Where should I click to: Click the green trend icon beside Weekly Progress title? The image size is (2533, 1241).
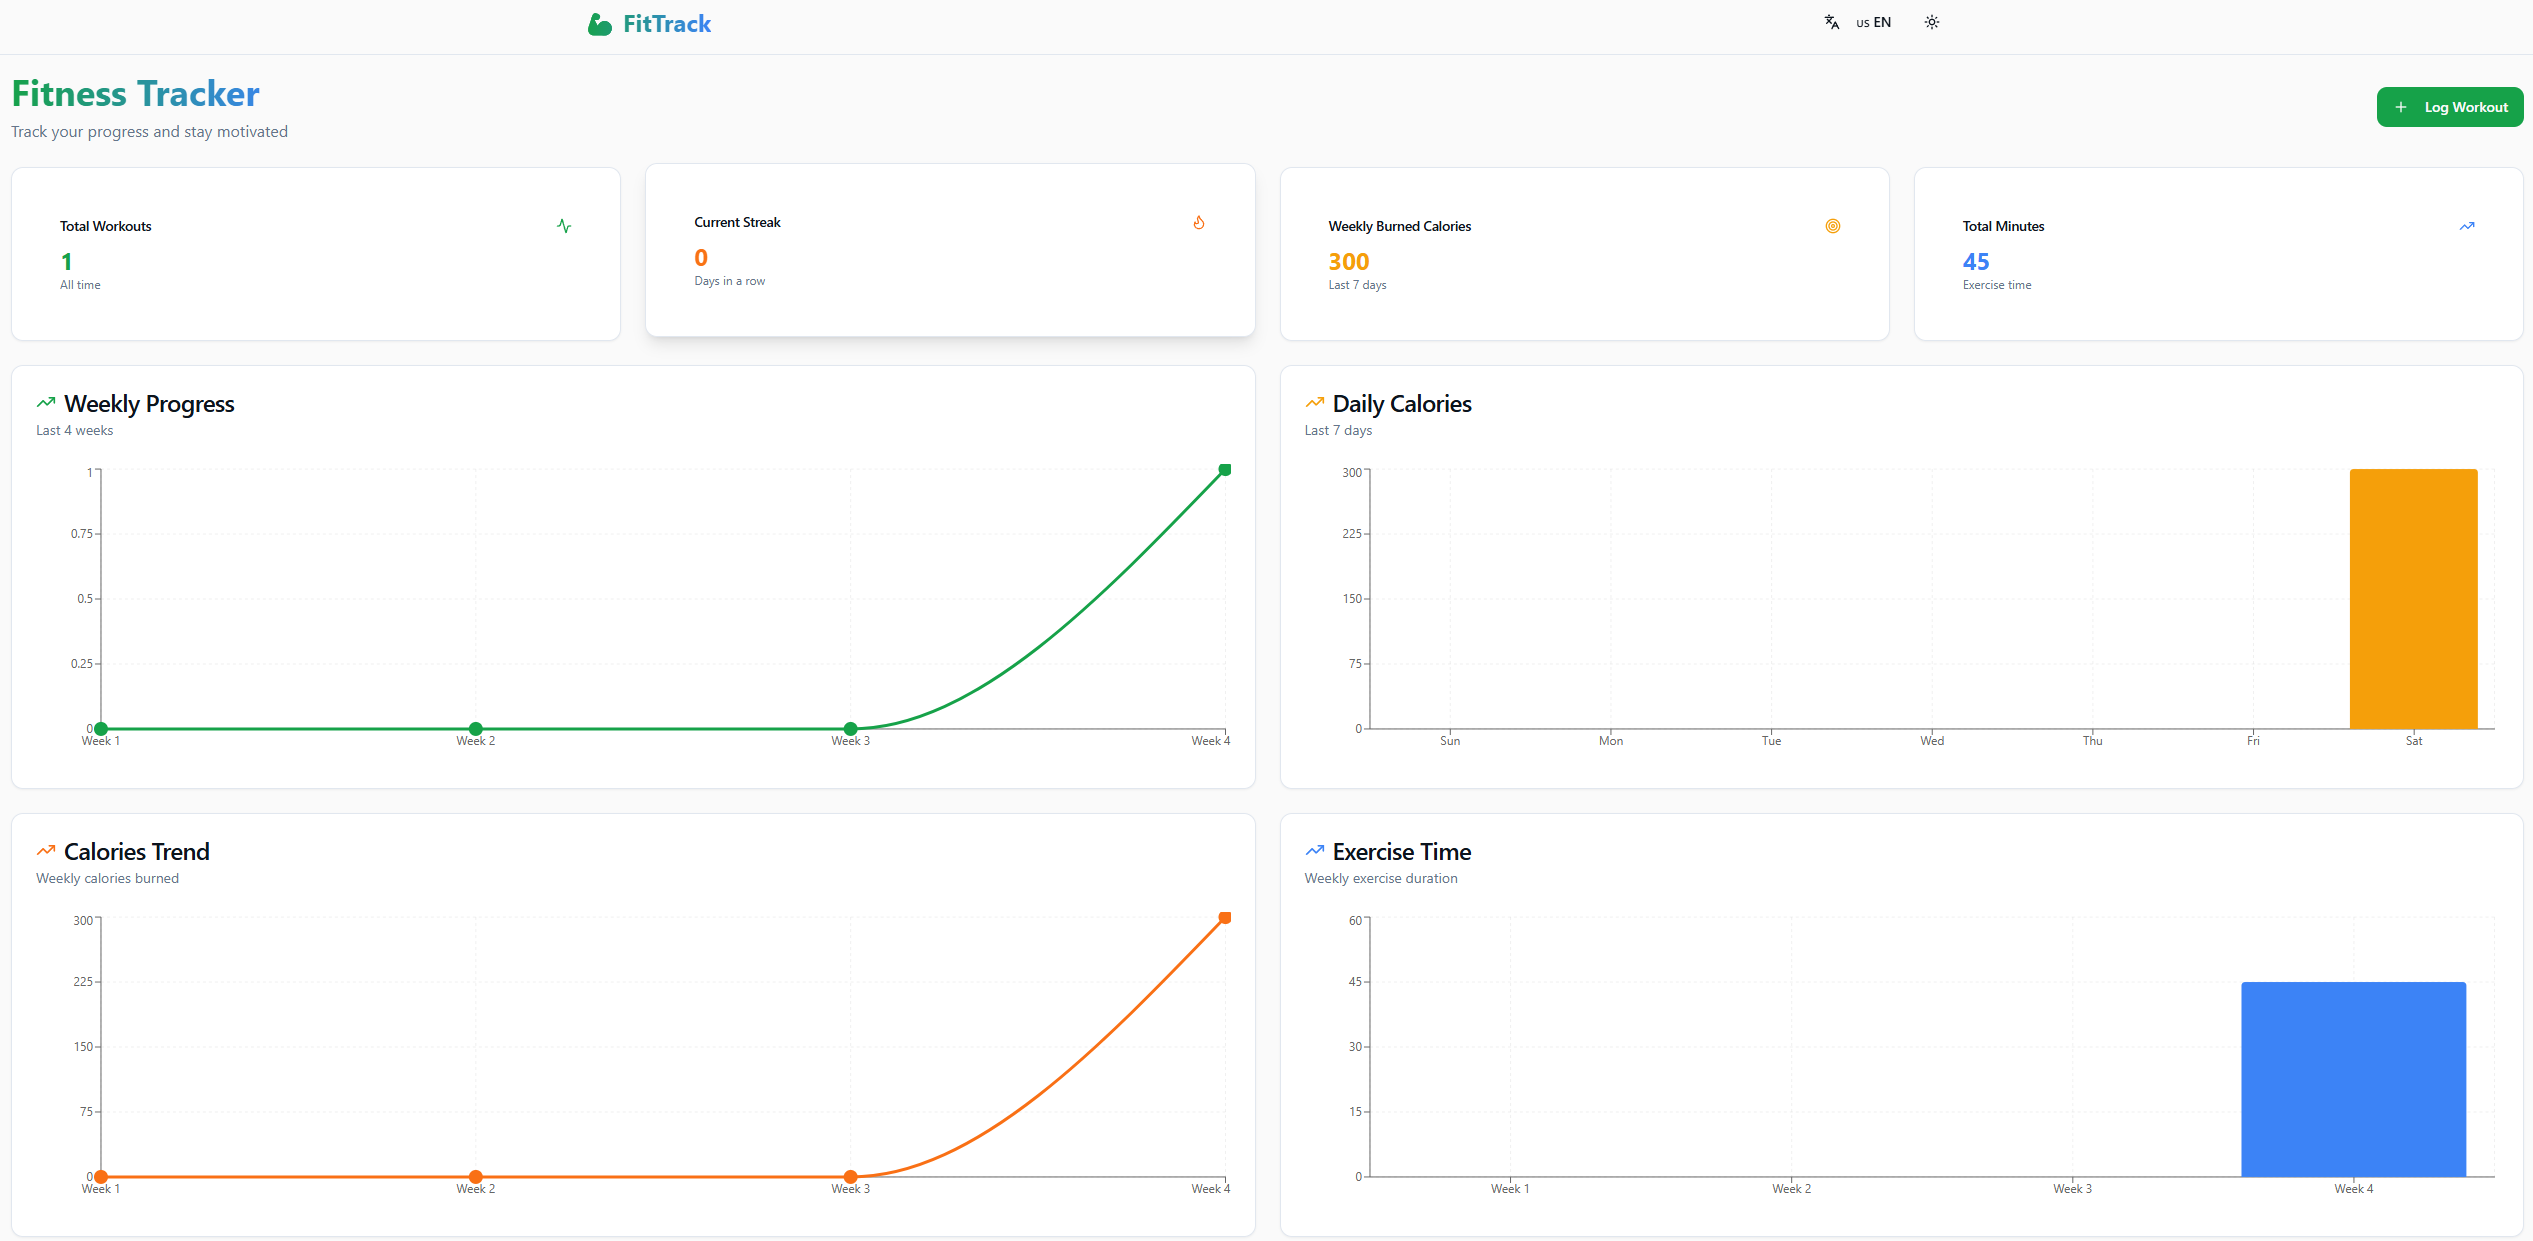pos(44,402)
